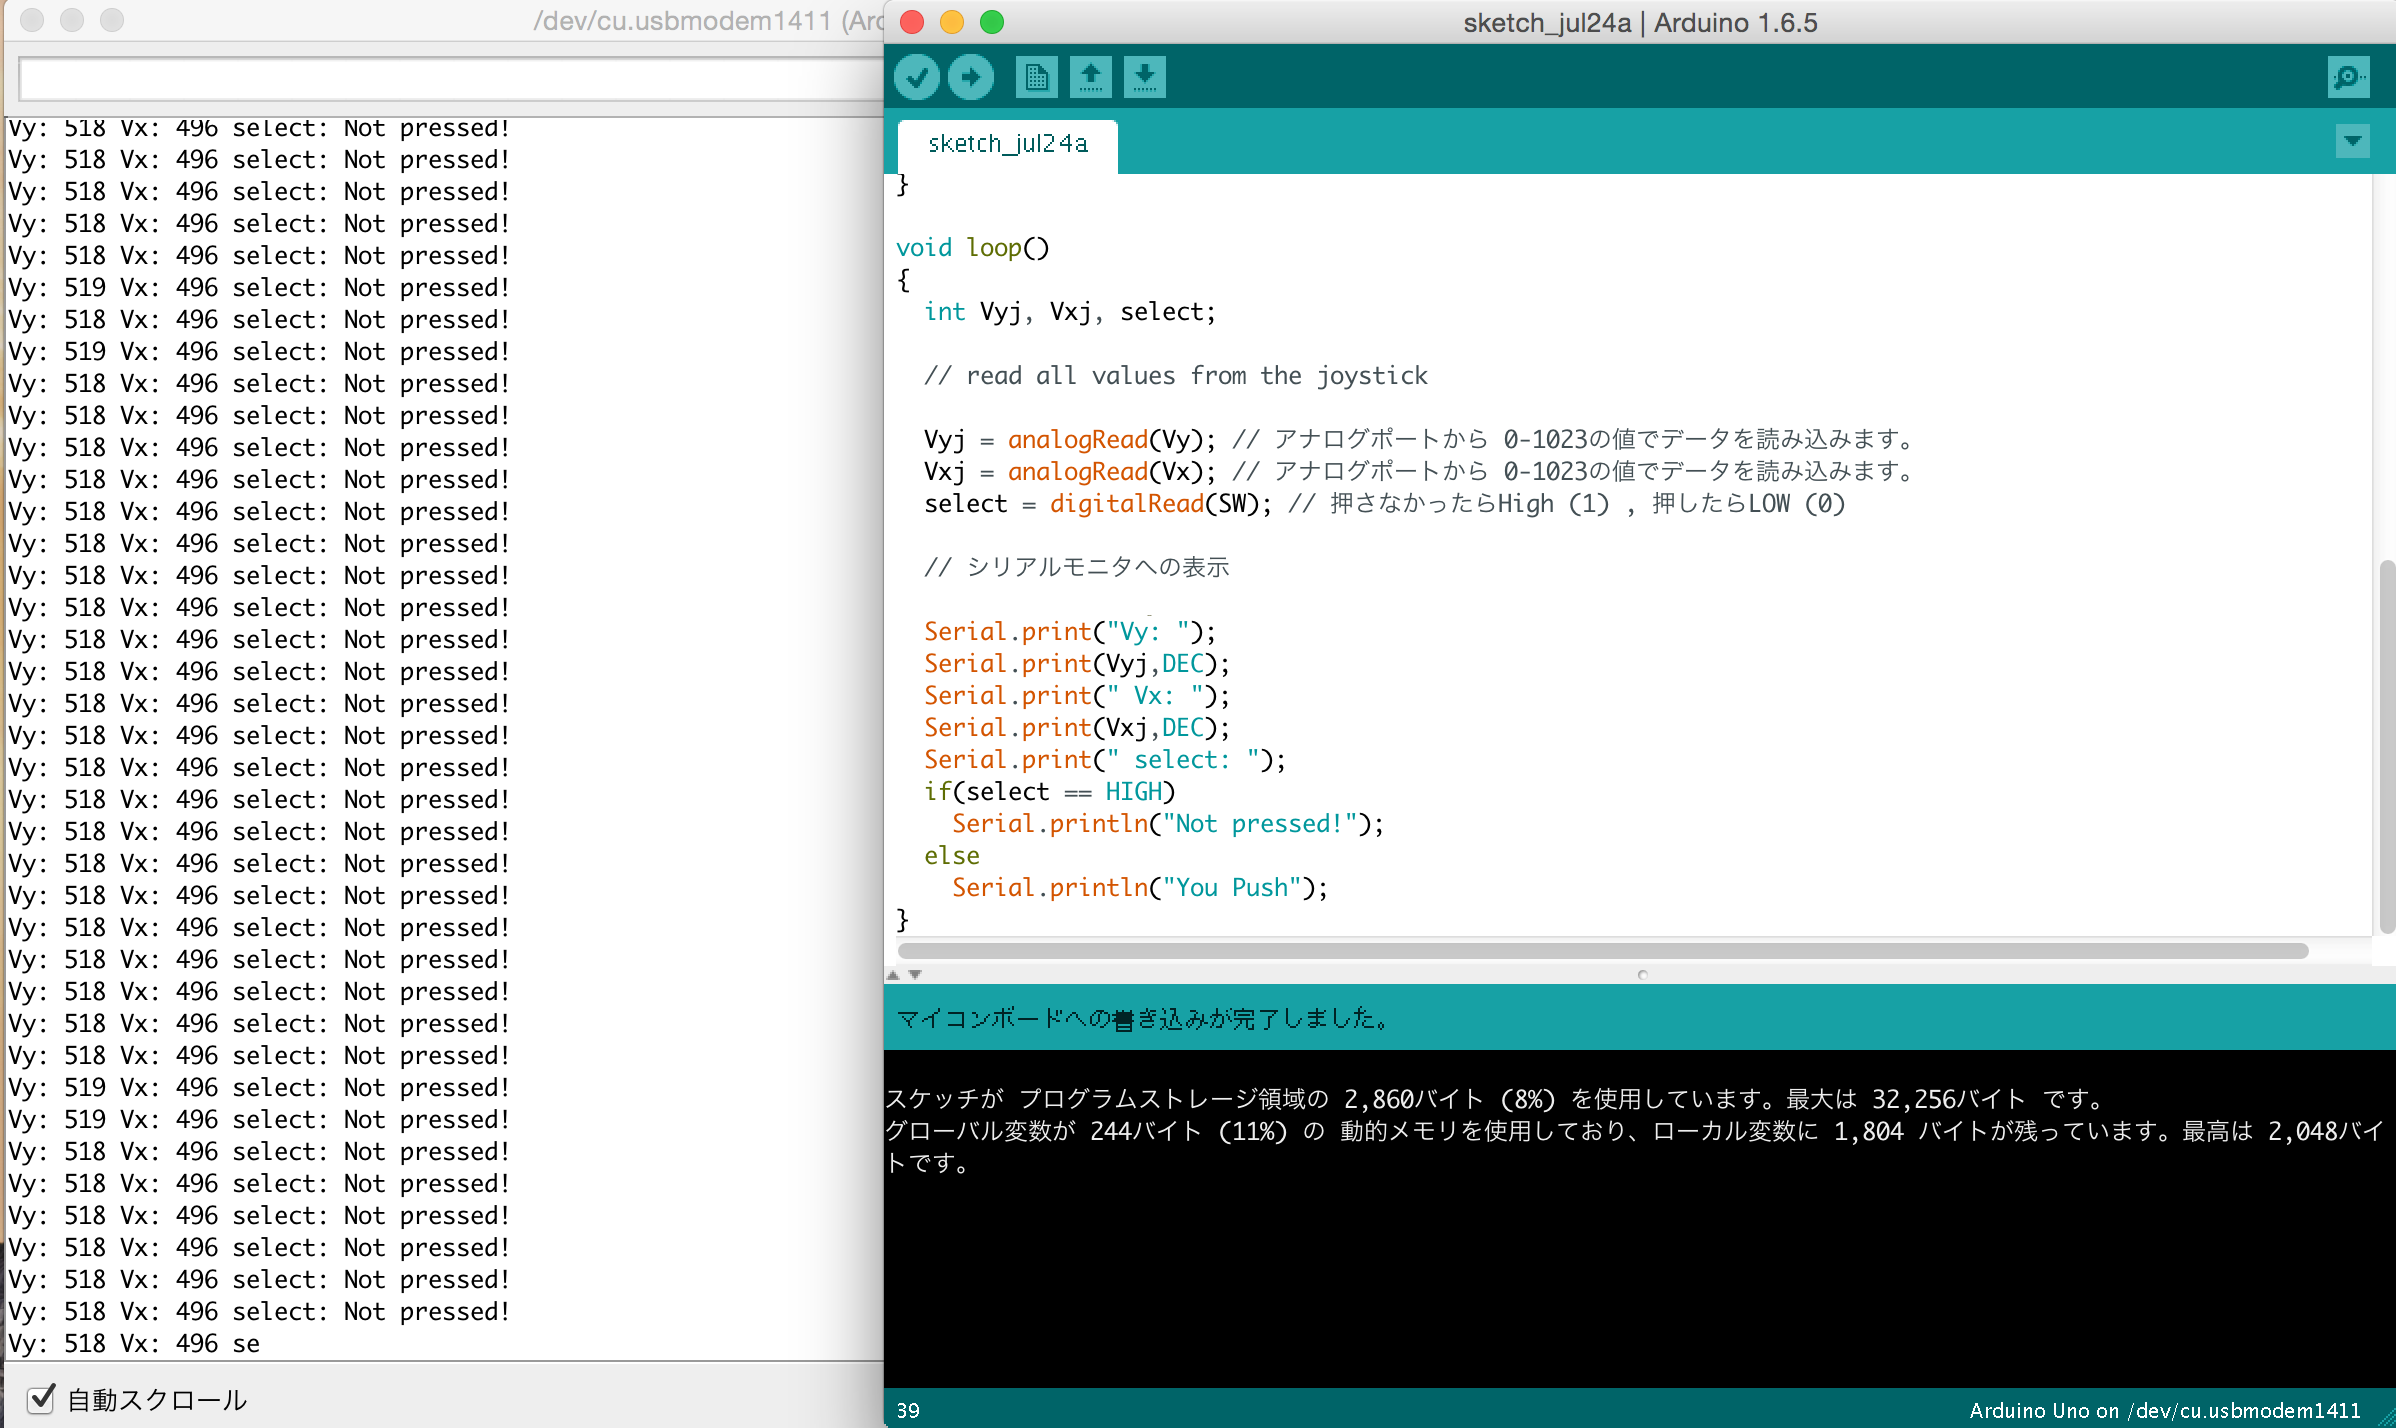Click the line number 39 in status bar
The height and width of the screenshot is (1428, 2396).
[908, 1410]
